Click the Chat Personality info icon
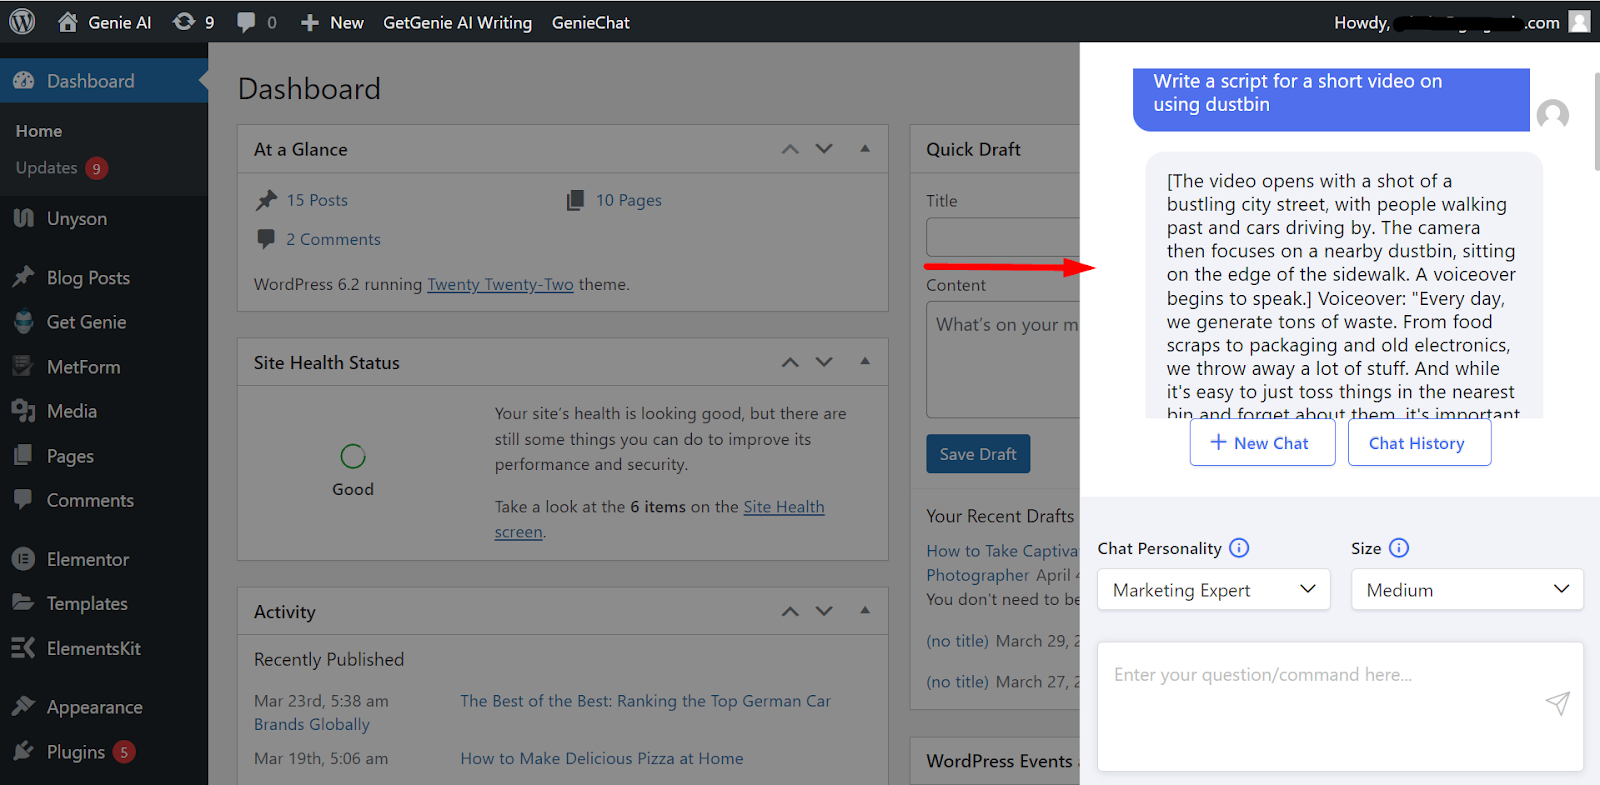 [x=1239, y=548]
